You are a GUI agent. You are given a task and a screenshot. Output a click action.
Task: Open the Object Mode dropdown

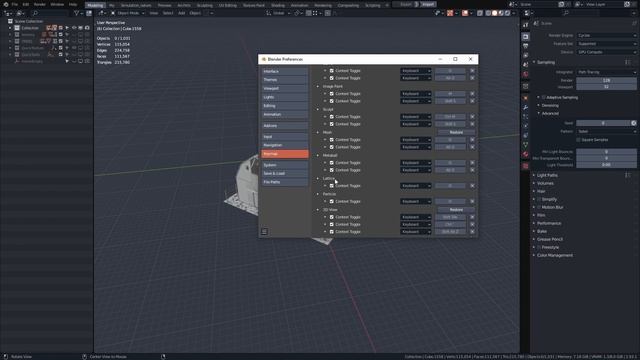(x=128, y=13)
